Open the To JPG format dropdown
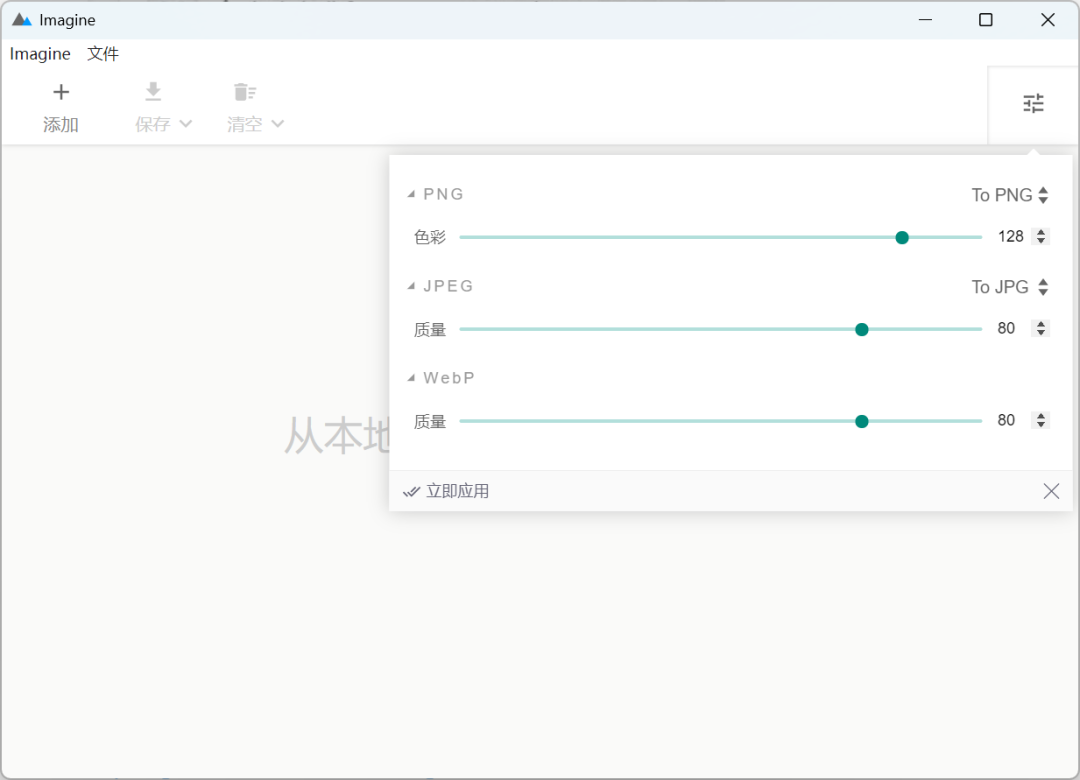 1010,287
